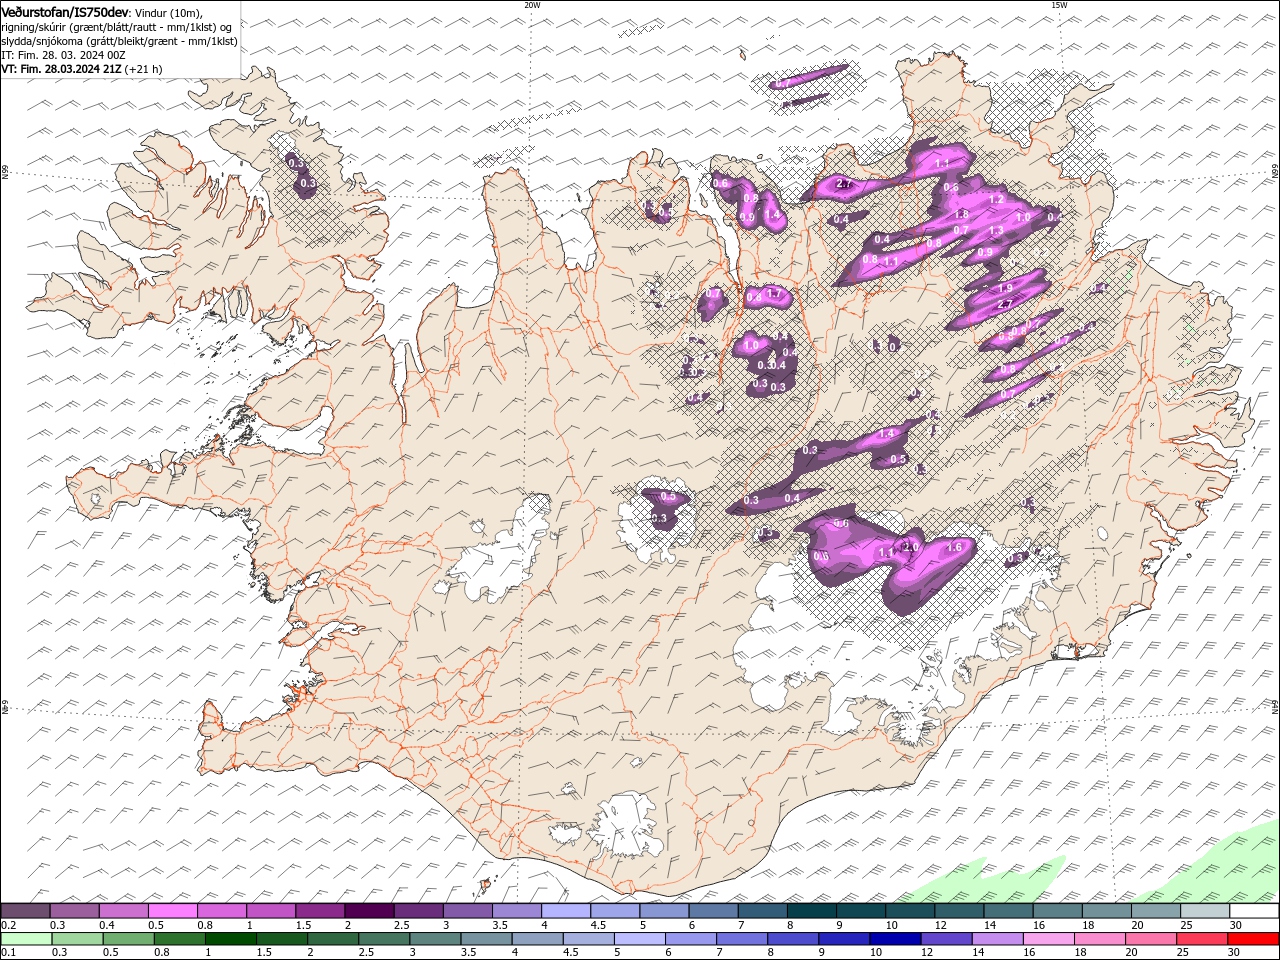The height and width of the screenshot is (960, 1280).
Task: Click the bright pink 0.5 swatch in upper legend
Action: (x=172, y=911)
